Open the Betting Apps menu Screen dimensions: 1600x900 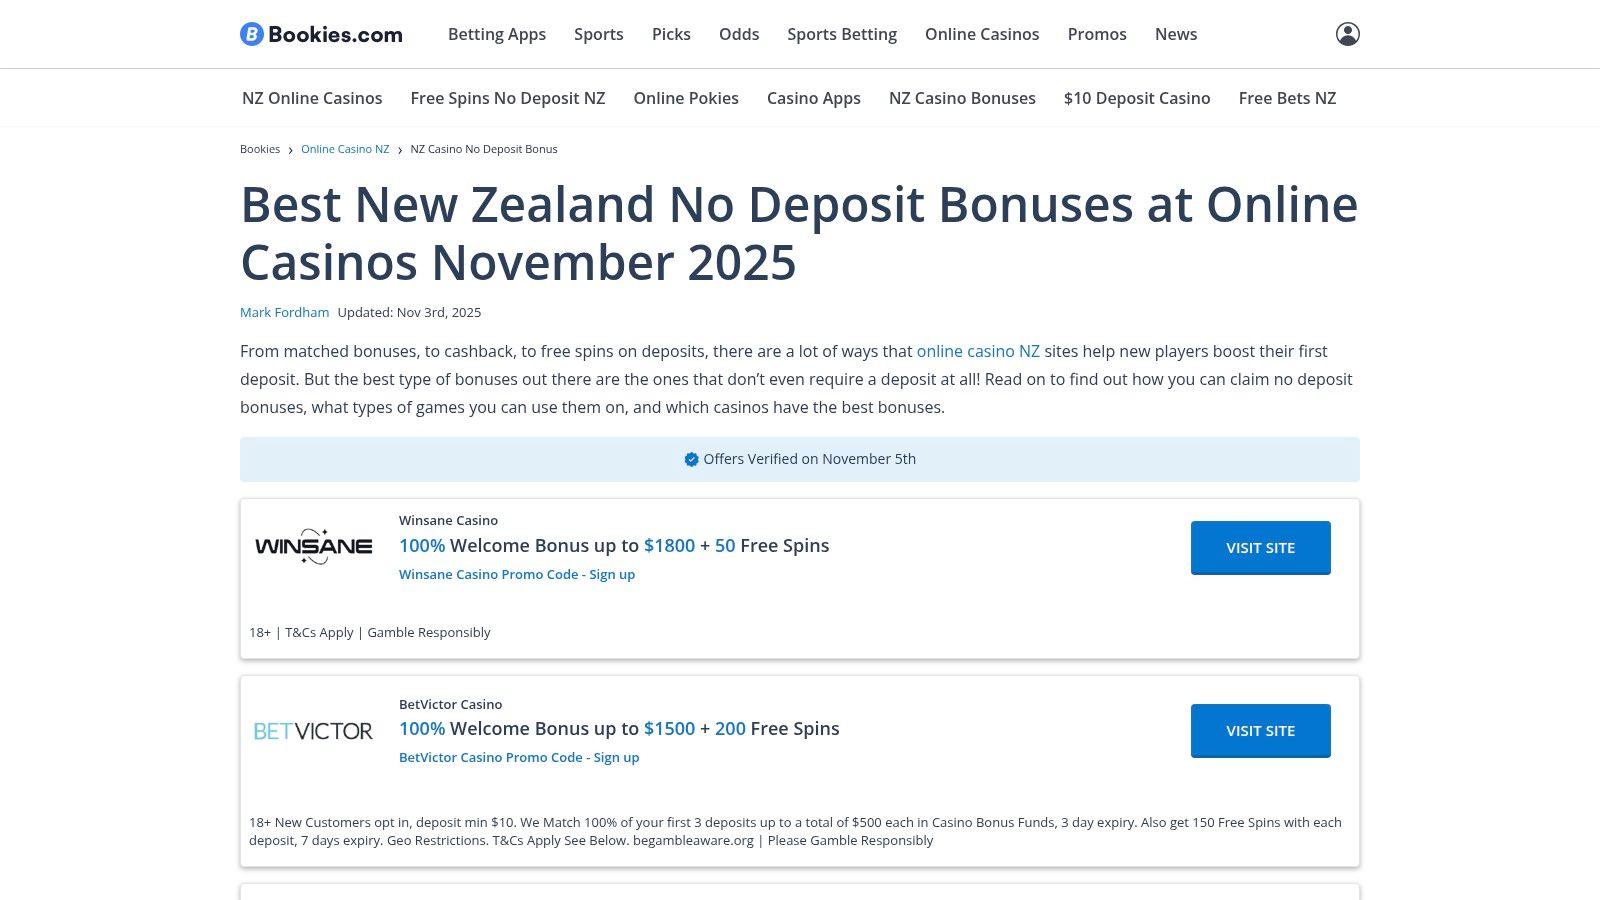pos(496,34)
